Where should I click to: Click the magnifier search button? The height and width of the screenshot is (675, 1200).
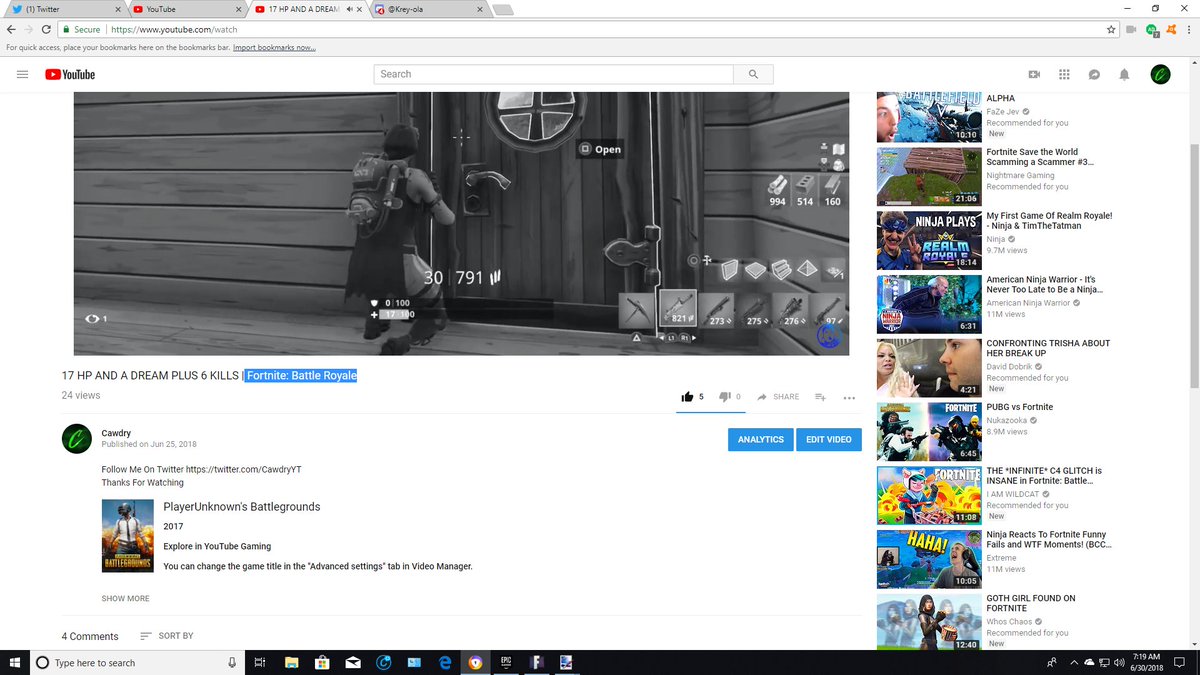point(753,74)
